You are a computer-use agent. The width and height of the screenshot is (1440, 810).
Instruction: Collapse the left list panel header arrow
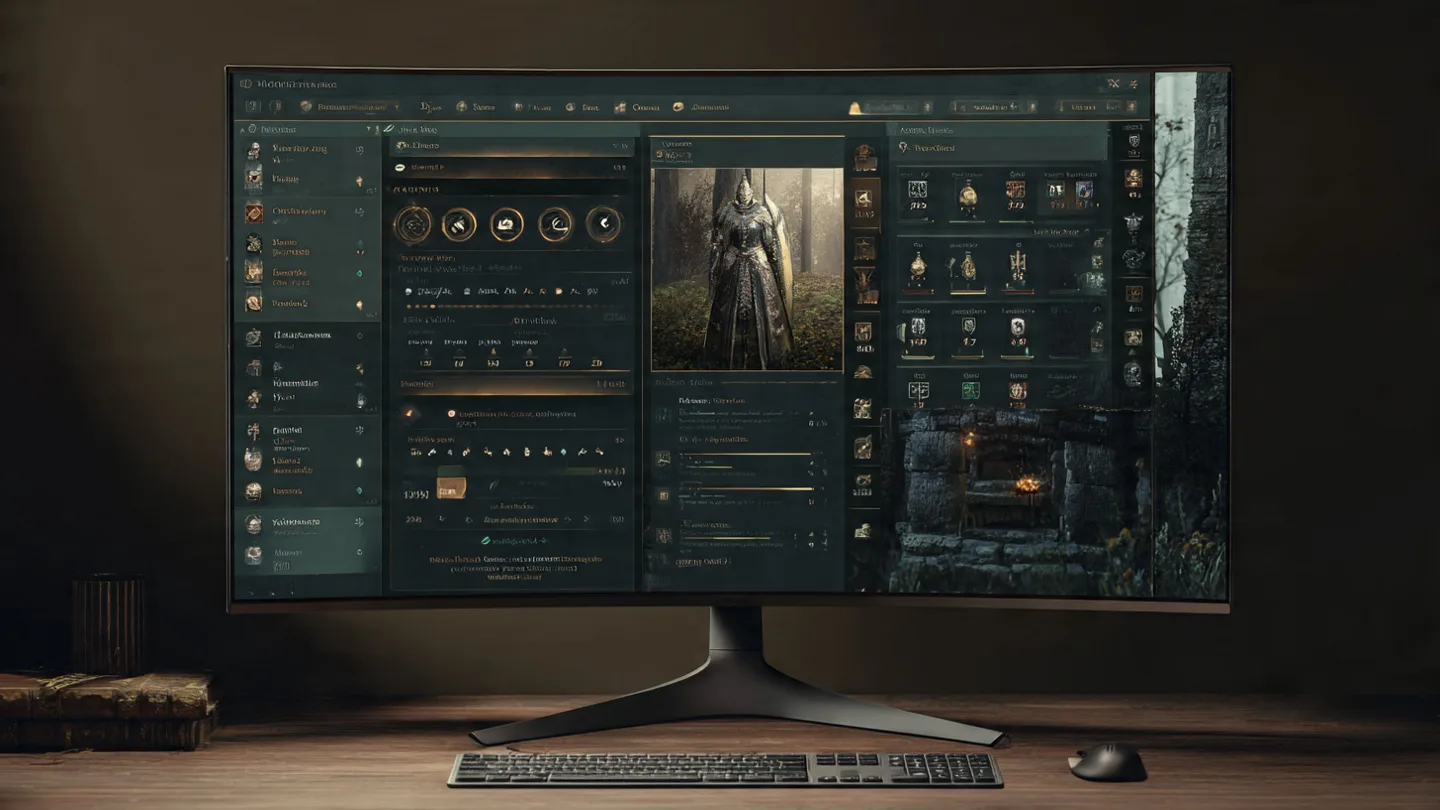click(368, 130)
